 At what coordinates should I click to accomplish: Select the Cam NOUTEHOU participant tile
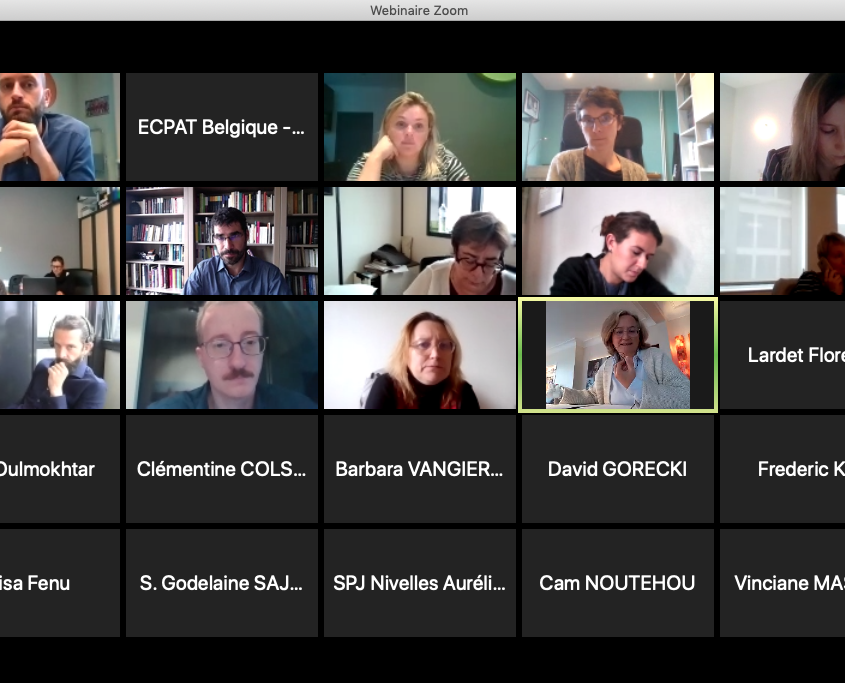[618, 583]
